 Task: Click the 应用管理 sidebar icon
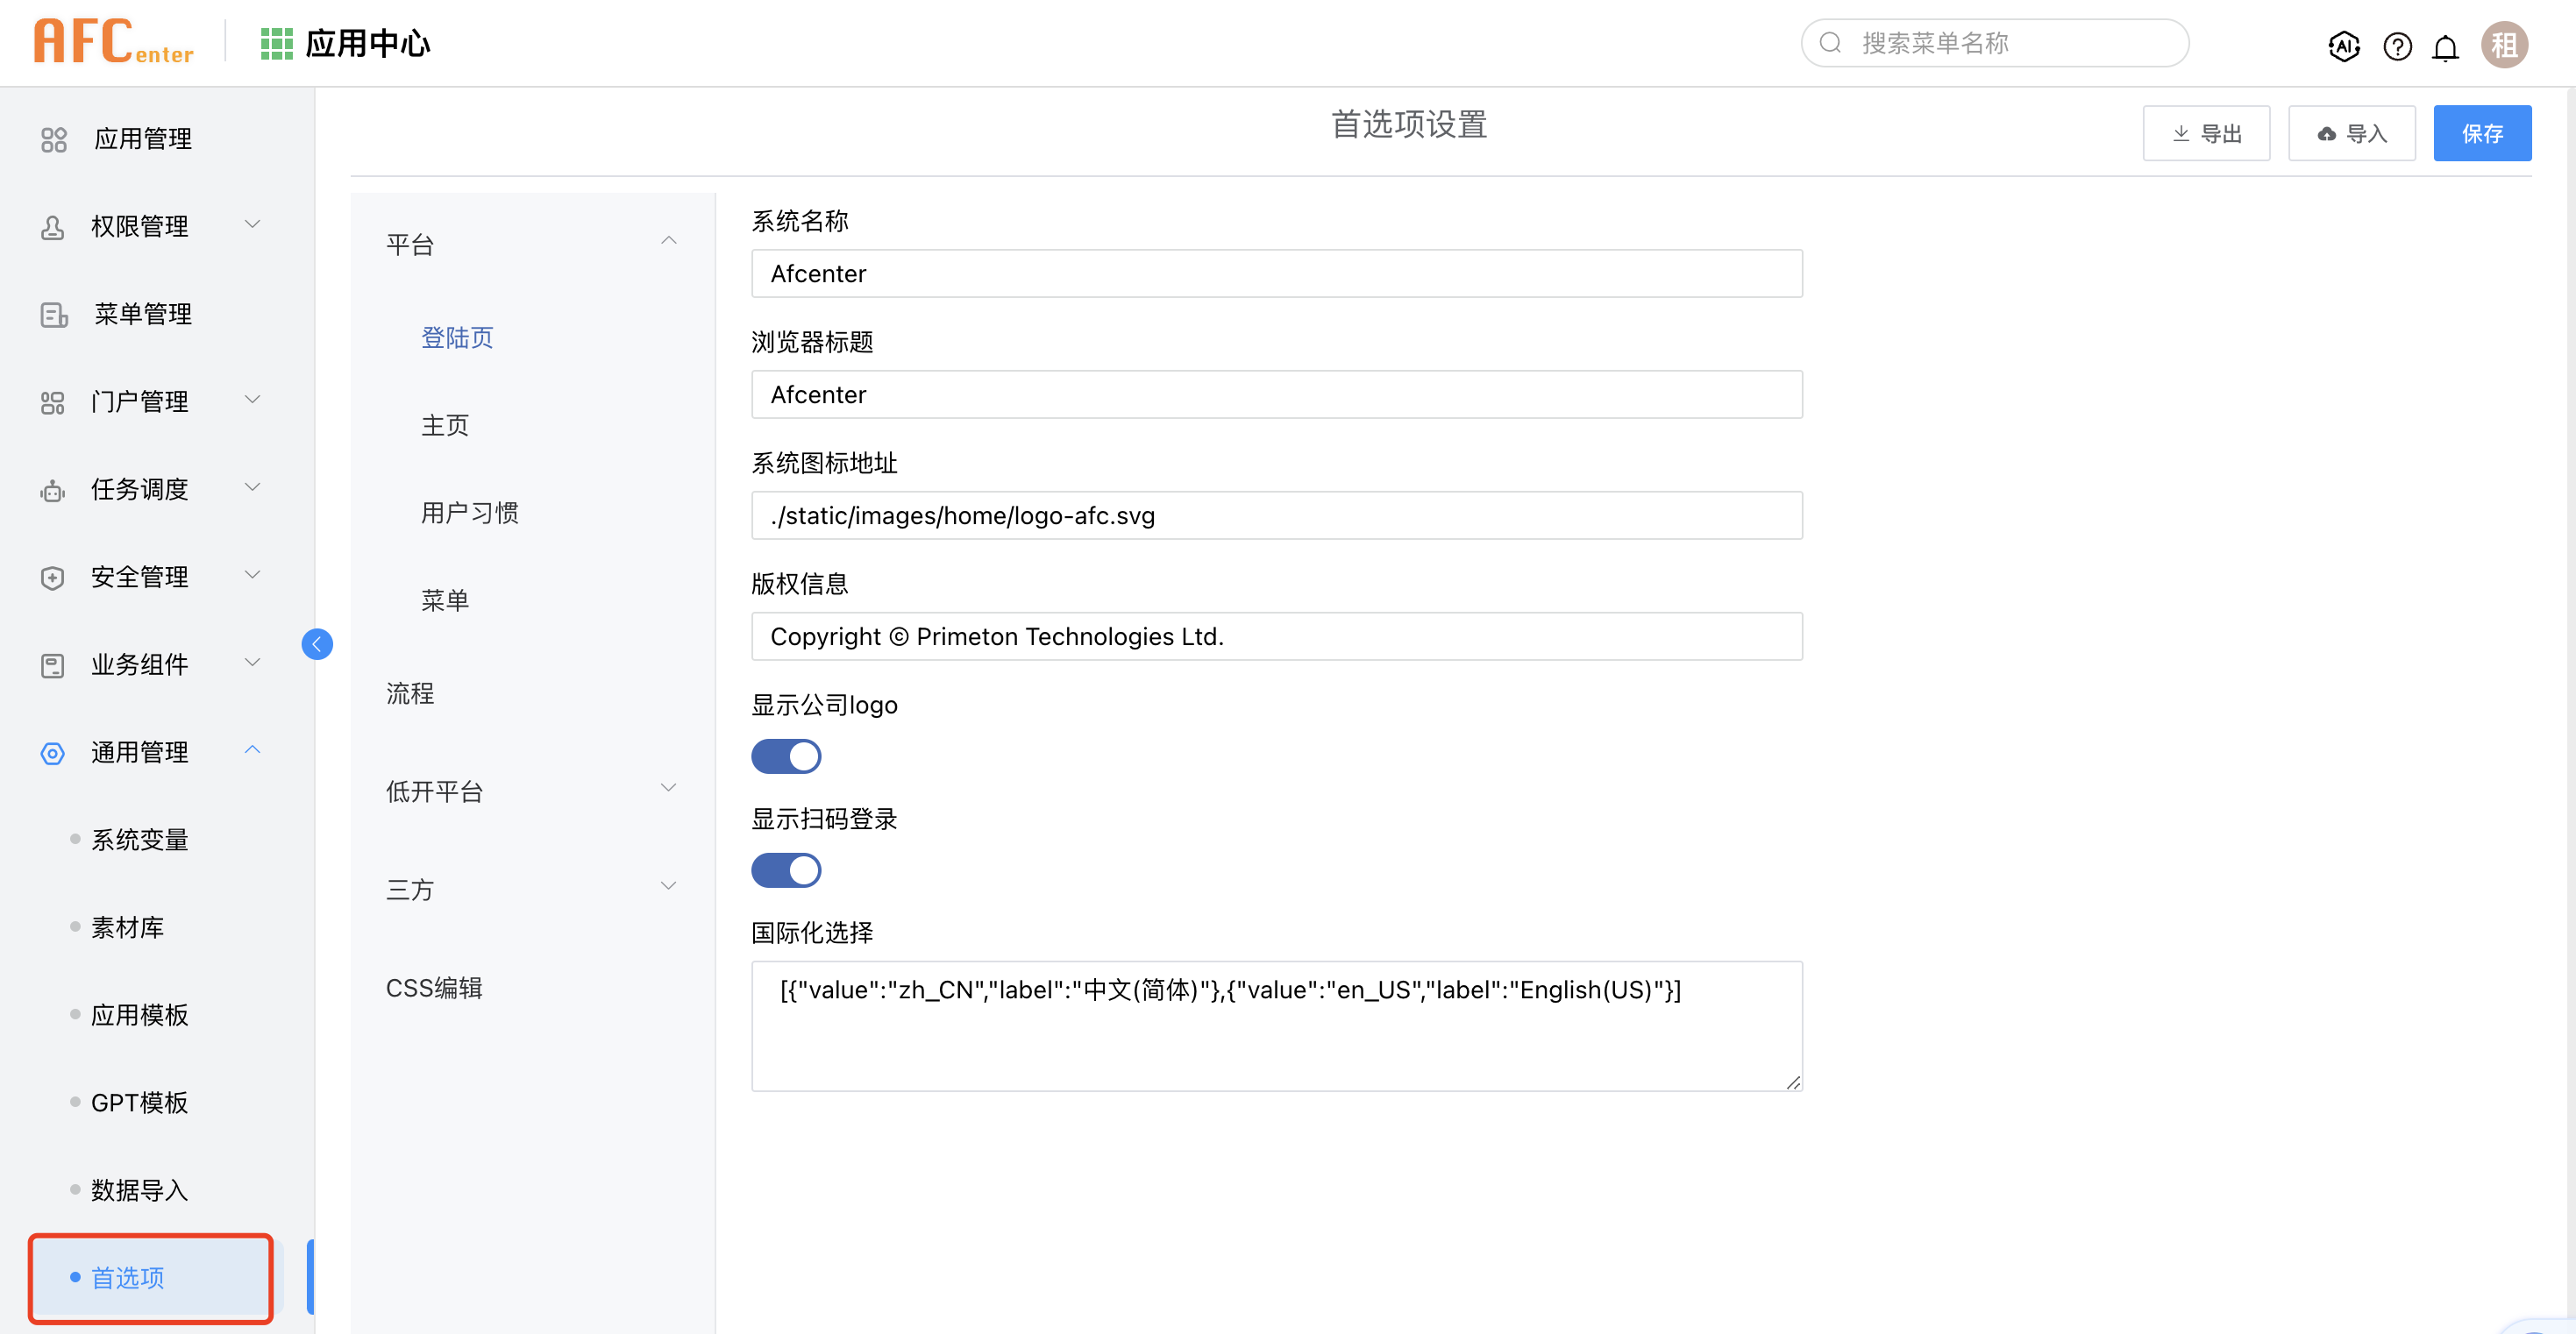54,140
